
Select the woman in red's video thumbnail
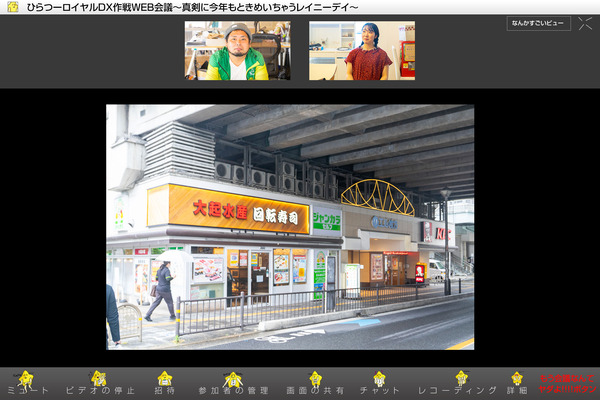pyautogui.click(x=362, y=51)
